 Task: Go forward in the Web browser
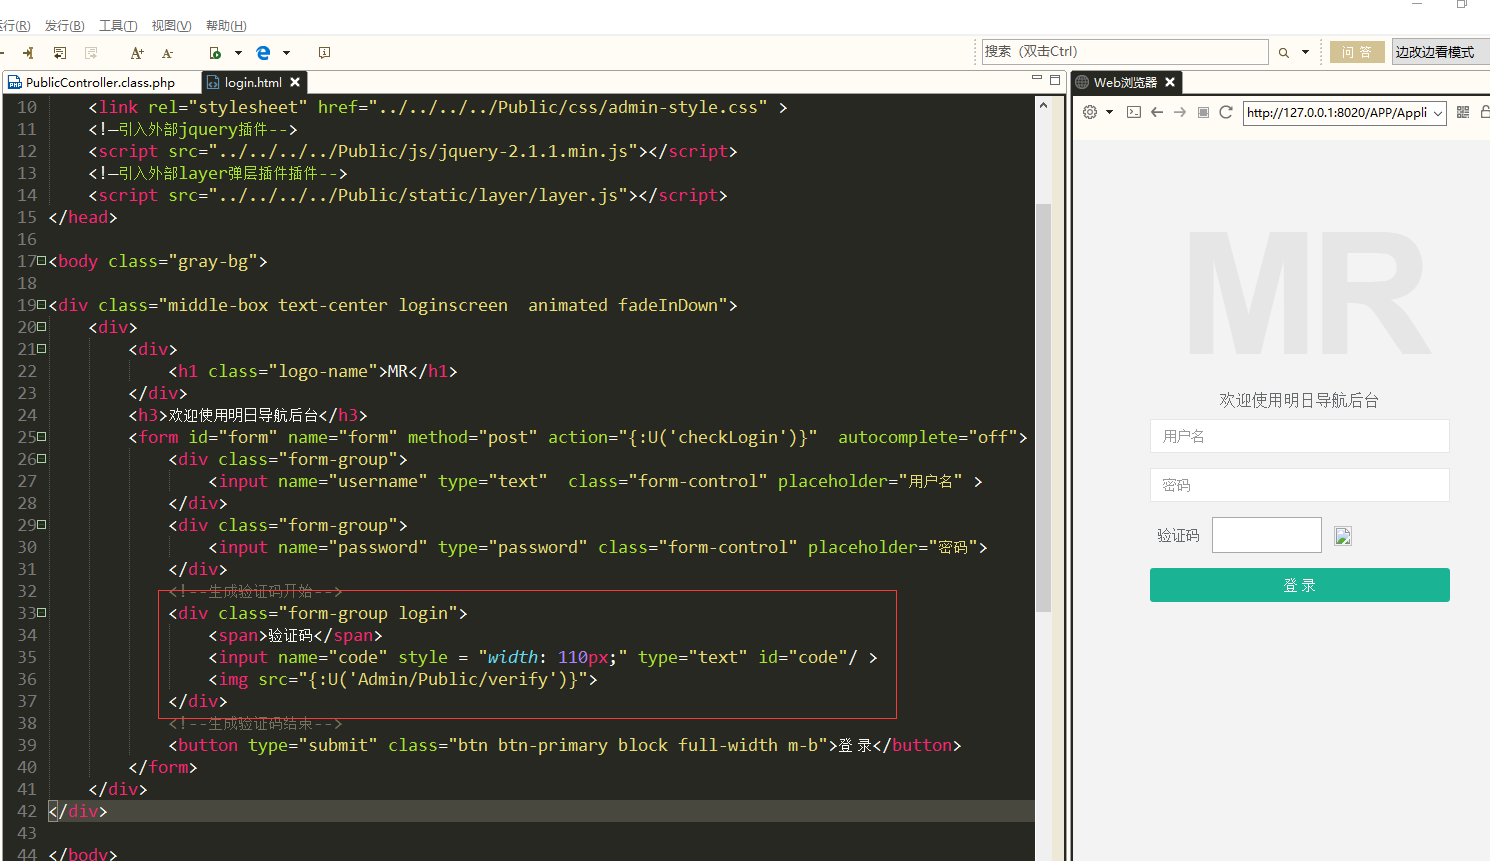[x=1180, y=112]
